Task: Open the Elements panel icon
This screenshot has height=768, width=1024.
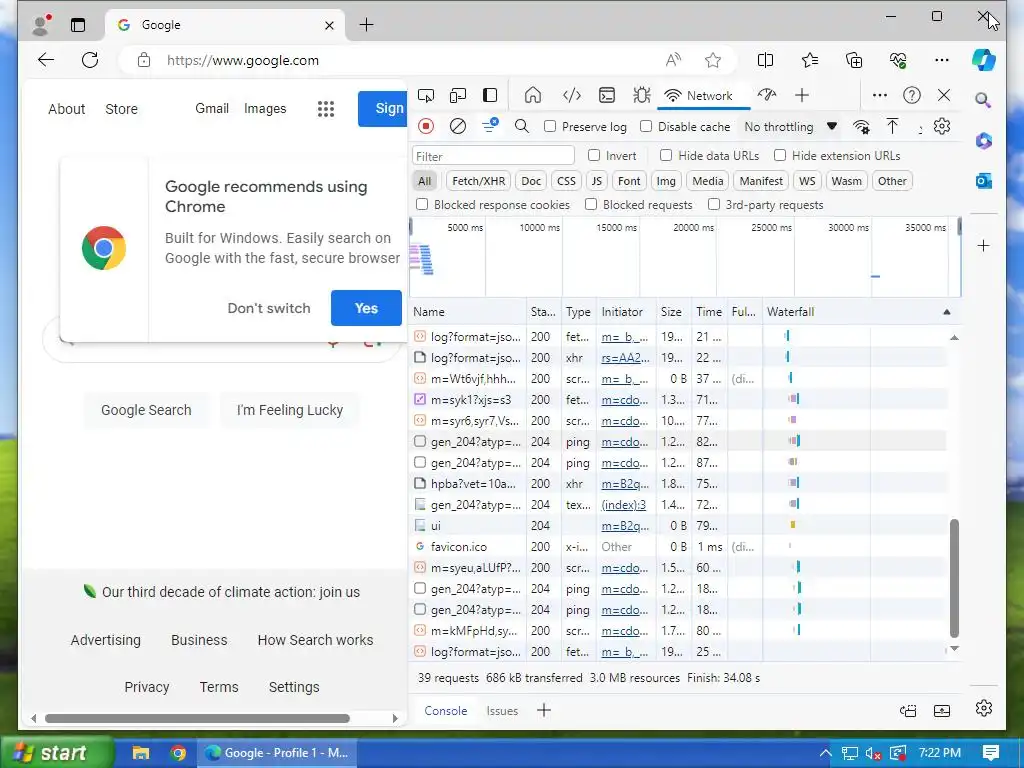Action: [x=571, y=95]
